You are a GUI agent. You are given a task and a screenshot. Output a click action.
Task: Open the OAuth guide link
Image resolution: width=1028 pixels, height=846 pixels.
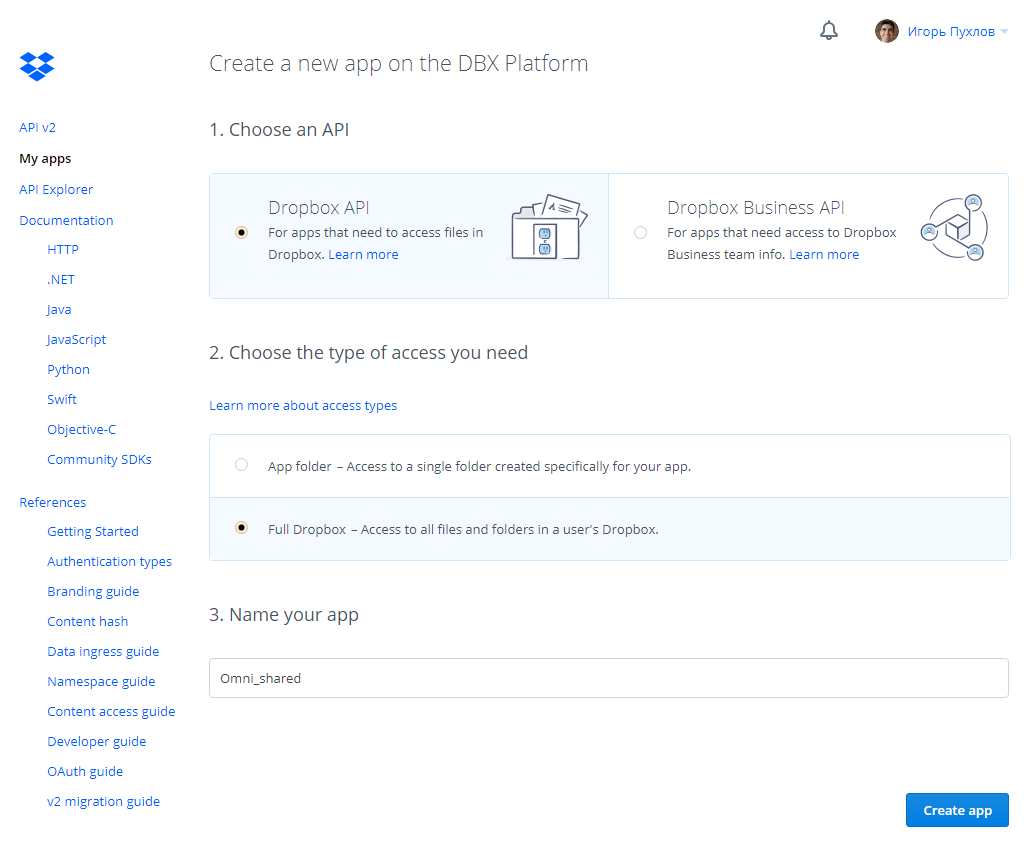pyautogui.click(x=85, y=772)
